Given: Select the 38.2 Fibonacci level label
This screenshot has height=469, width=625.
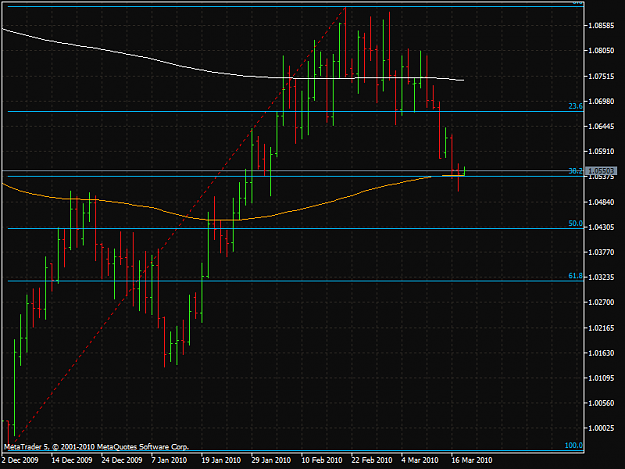Looking at the screenshot, I should 576,171.
